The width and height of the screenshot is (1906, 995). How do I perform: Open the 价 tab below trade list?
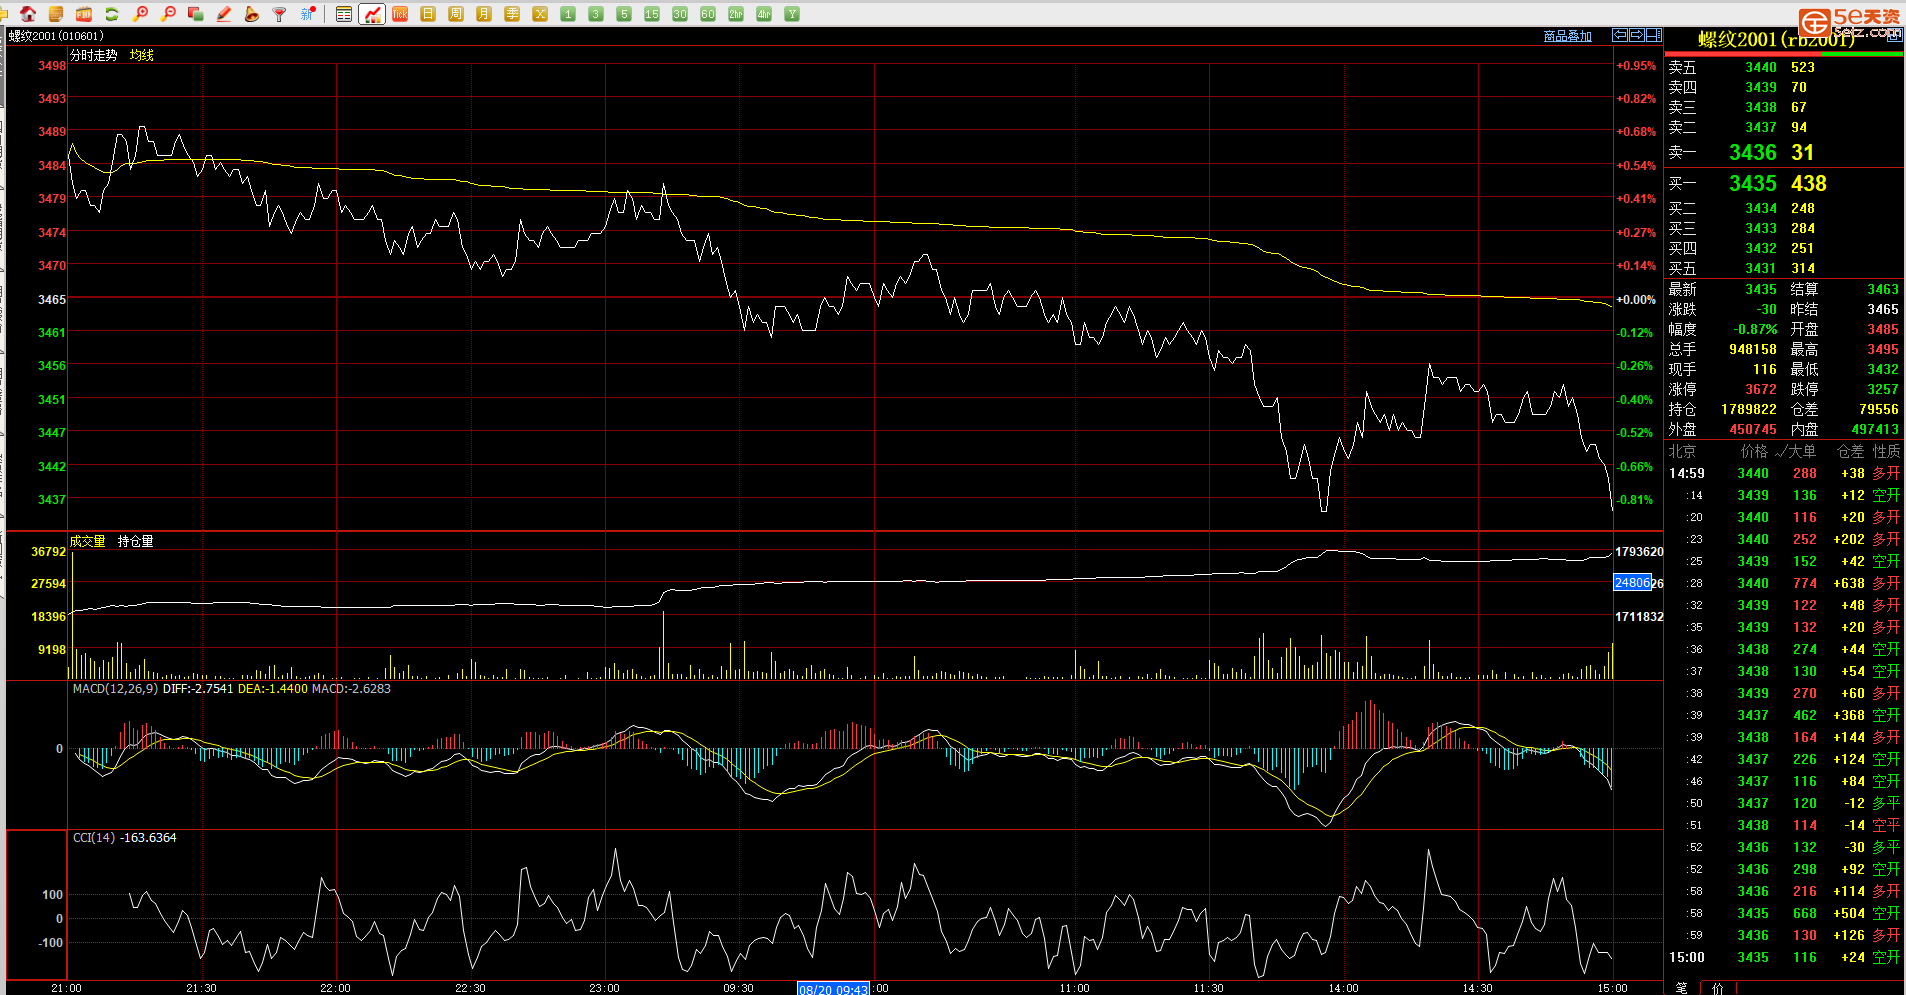1718,988
